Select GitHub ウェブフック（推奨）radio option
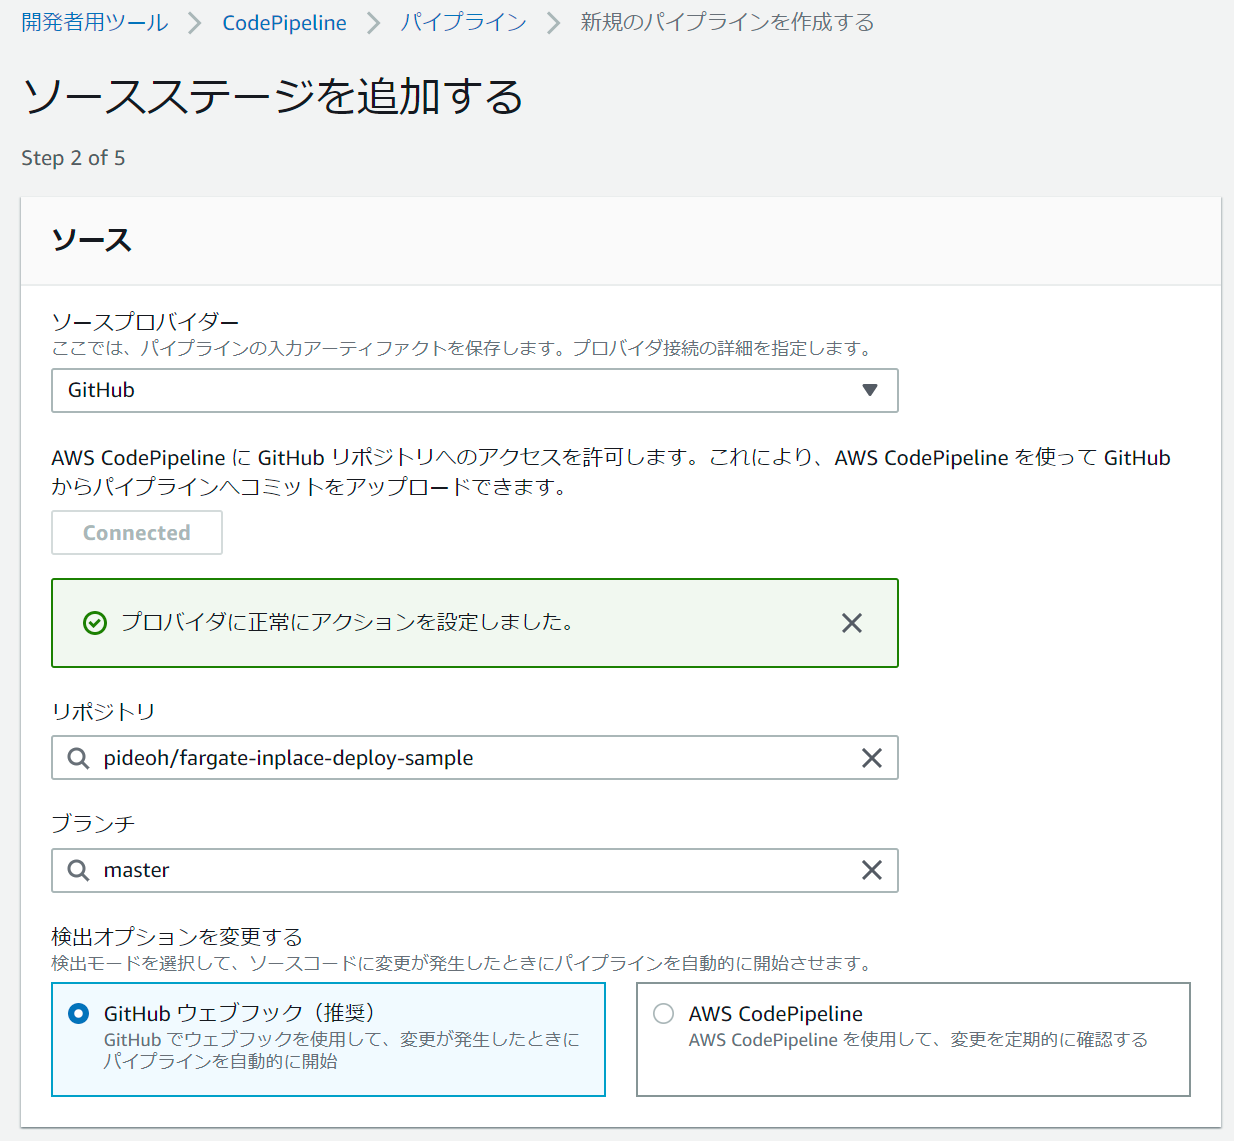1234x1141 pixels. point(78,1013)
